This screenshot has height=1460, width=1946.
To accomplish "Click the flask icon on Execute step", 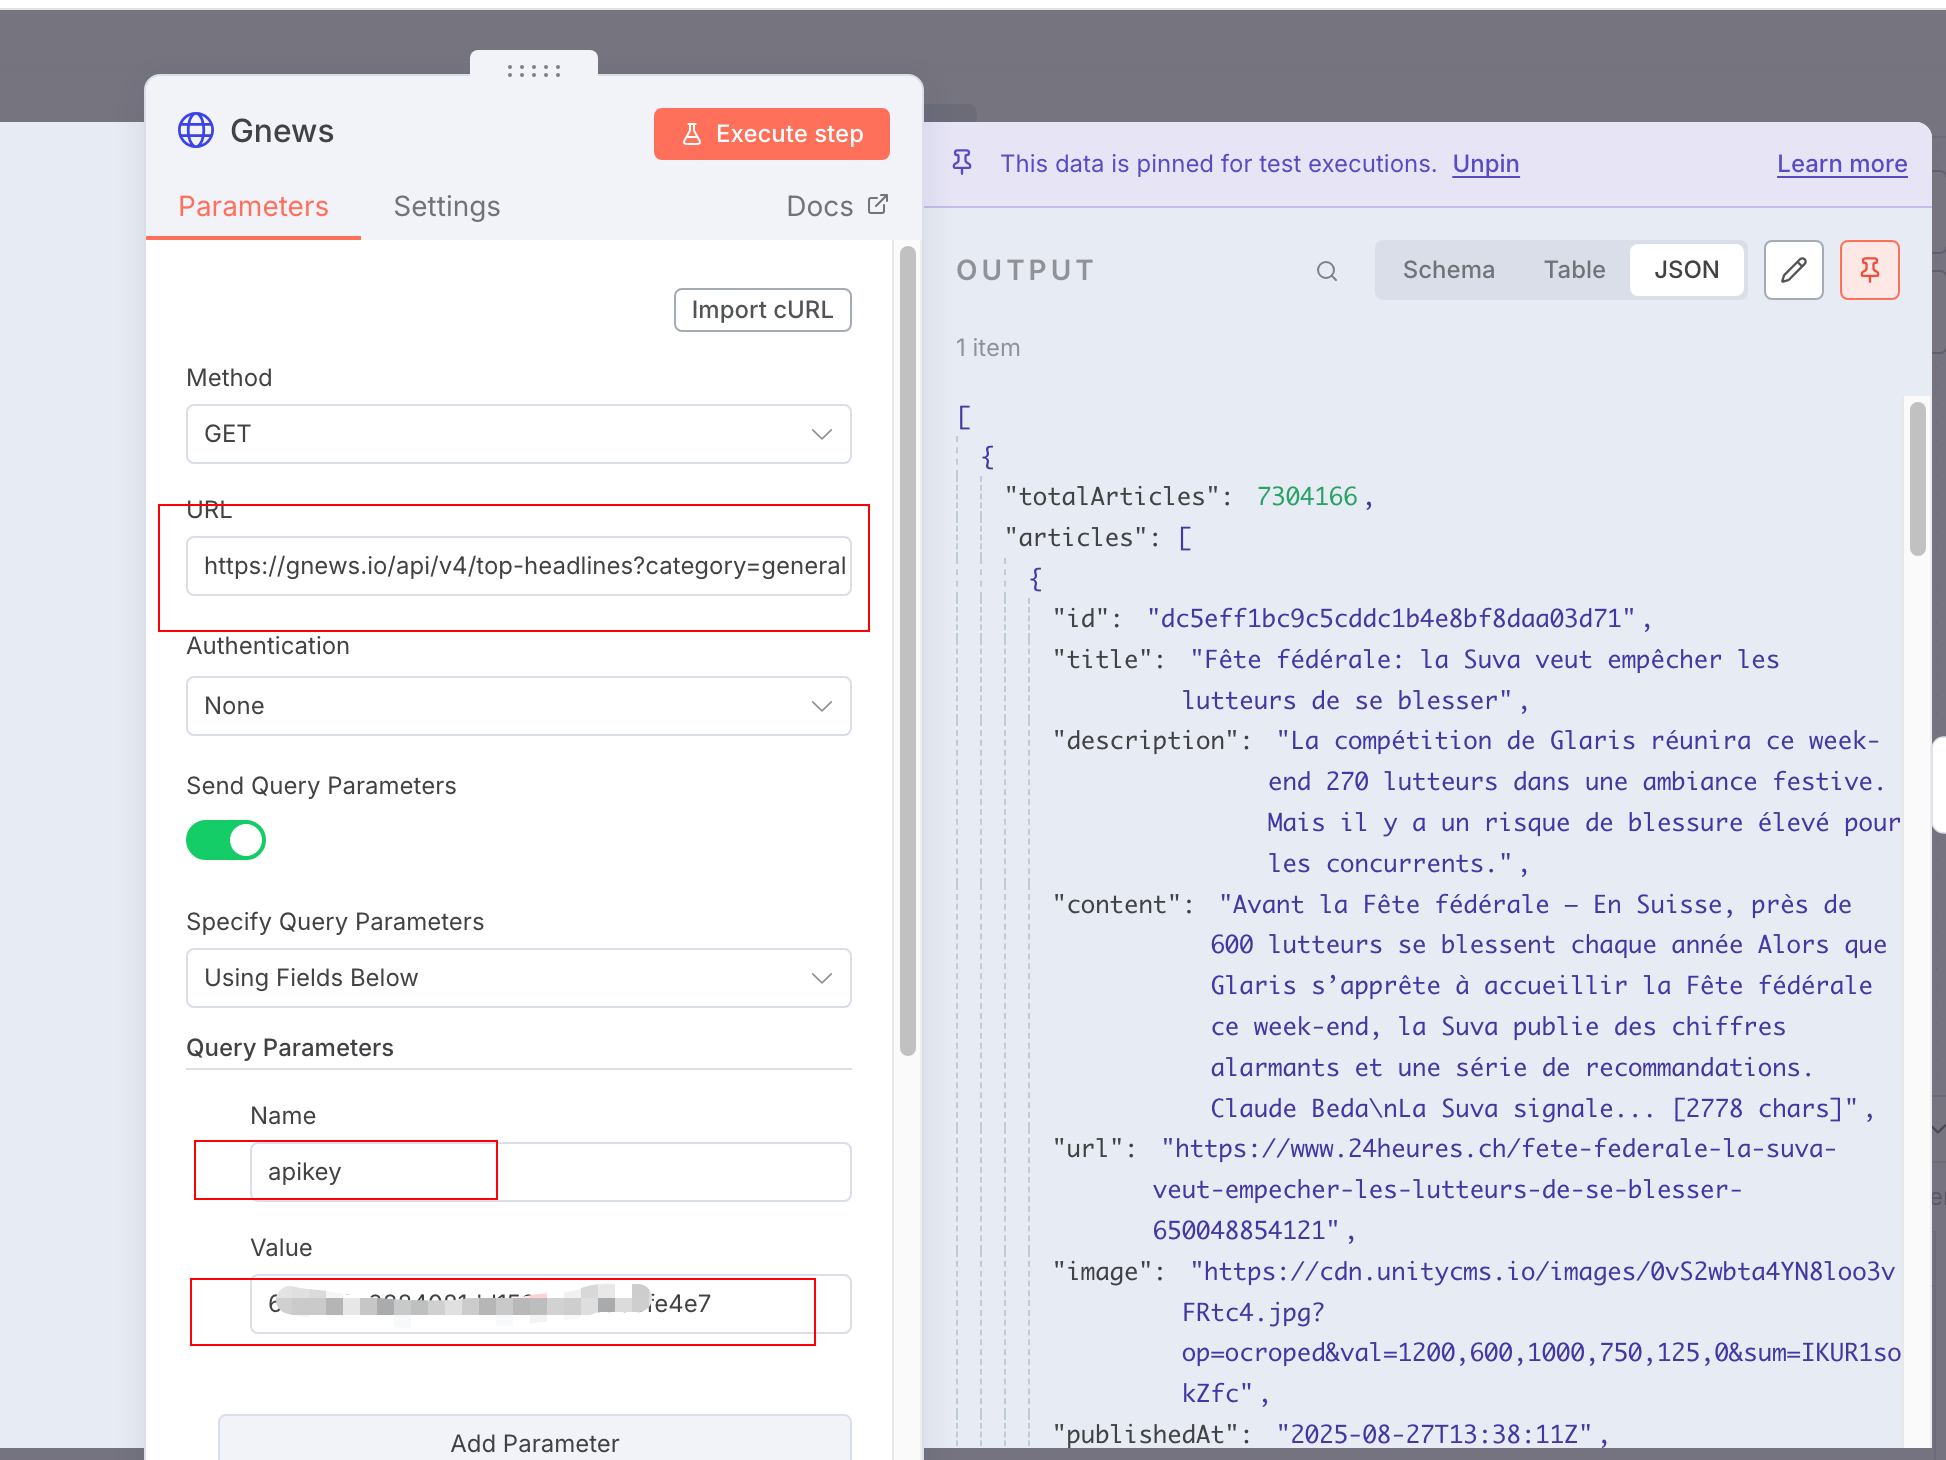I will (x=691, y=134).
